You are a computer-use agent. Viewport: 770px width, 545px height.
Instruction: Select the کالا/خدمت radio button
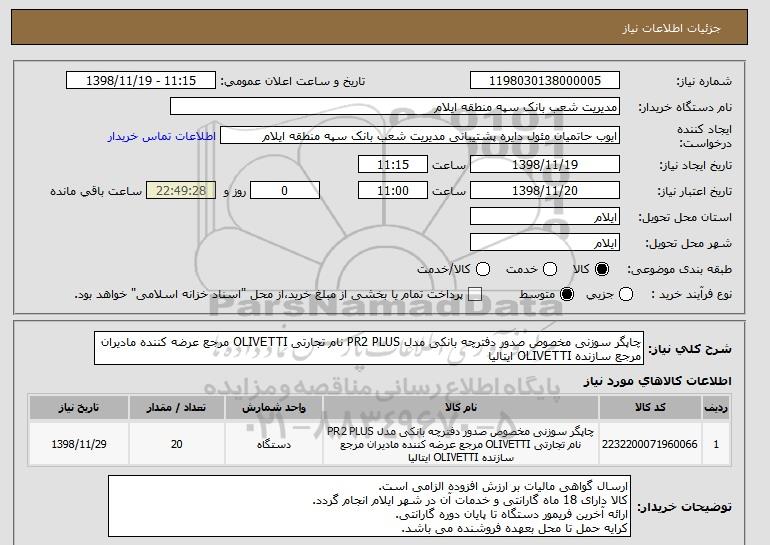tap(483, 269)
